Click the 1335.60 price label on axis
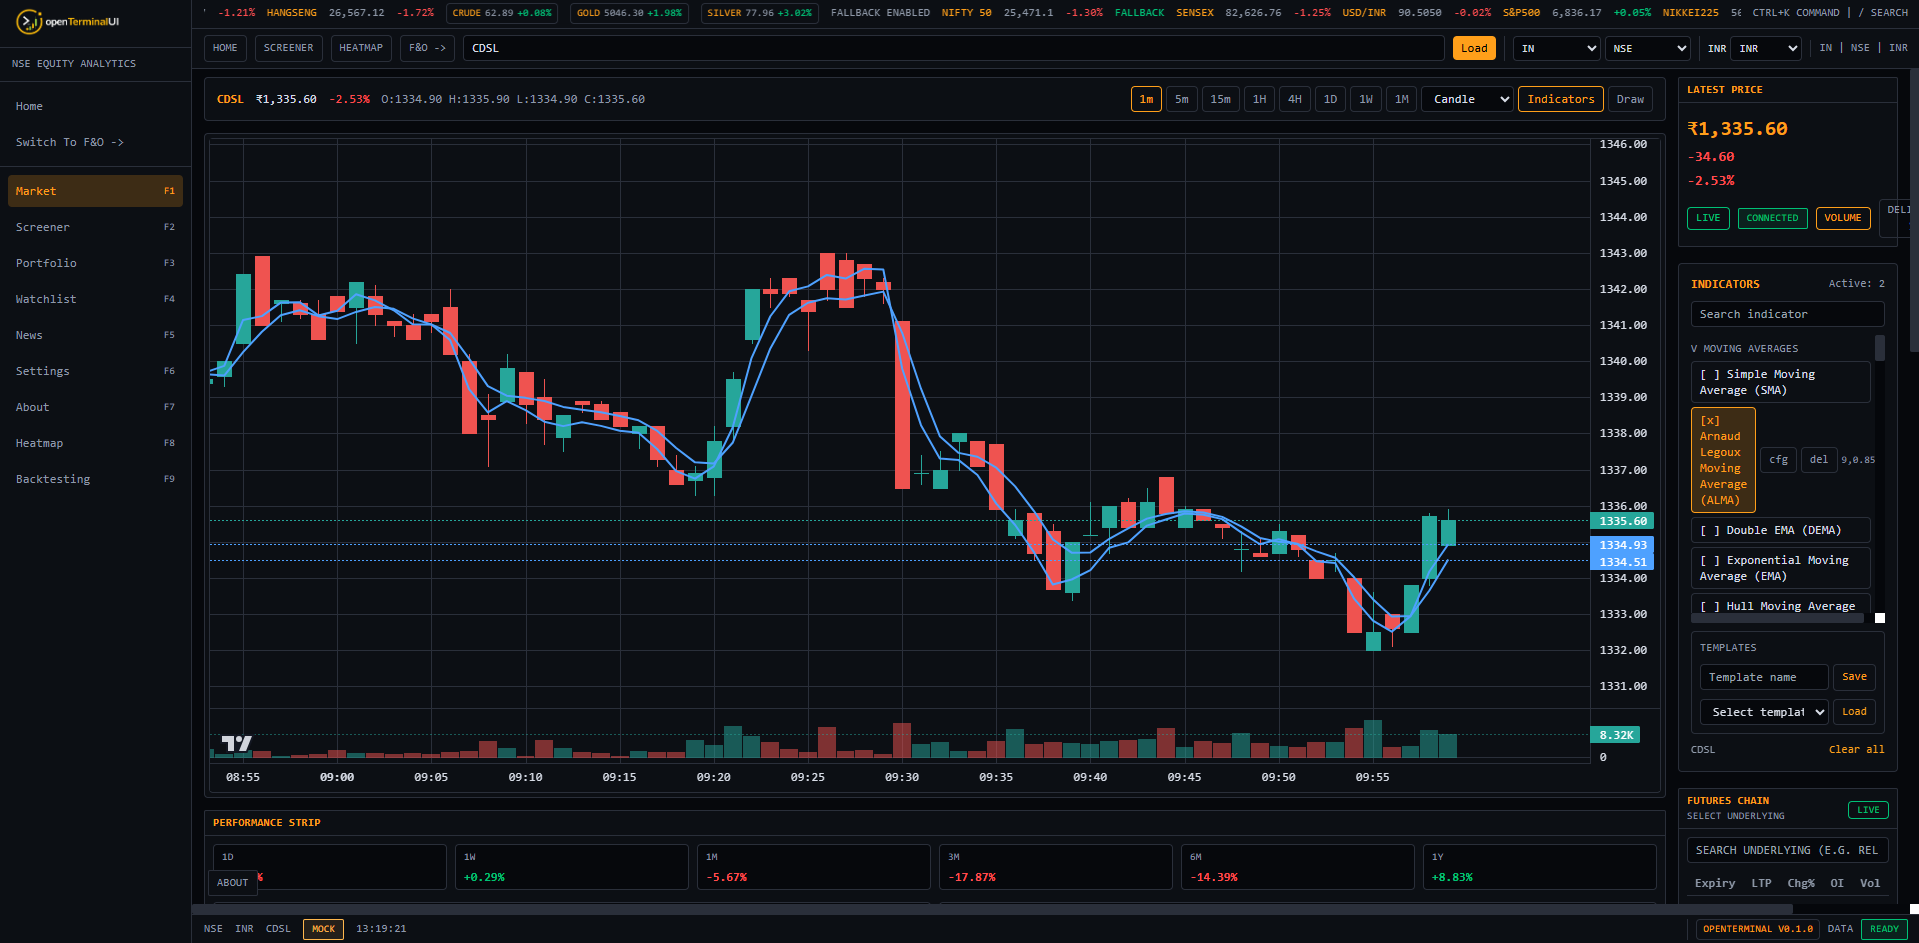 pyautogui.click(x=1622, y=521)
